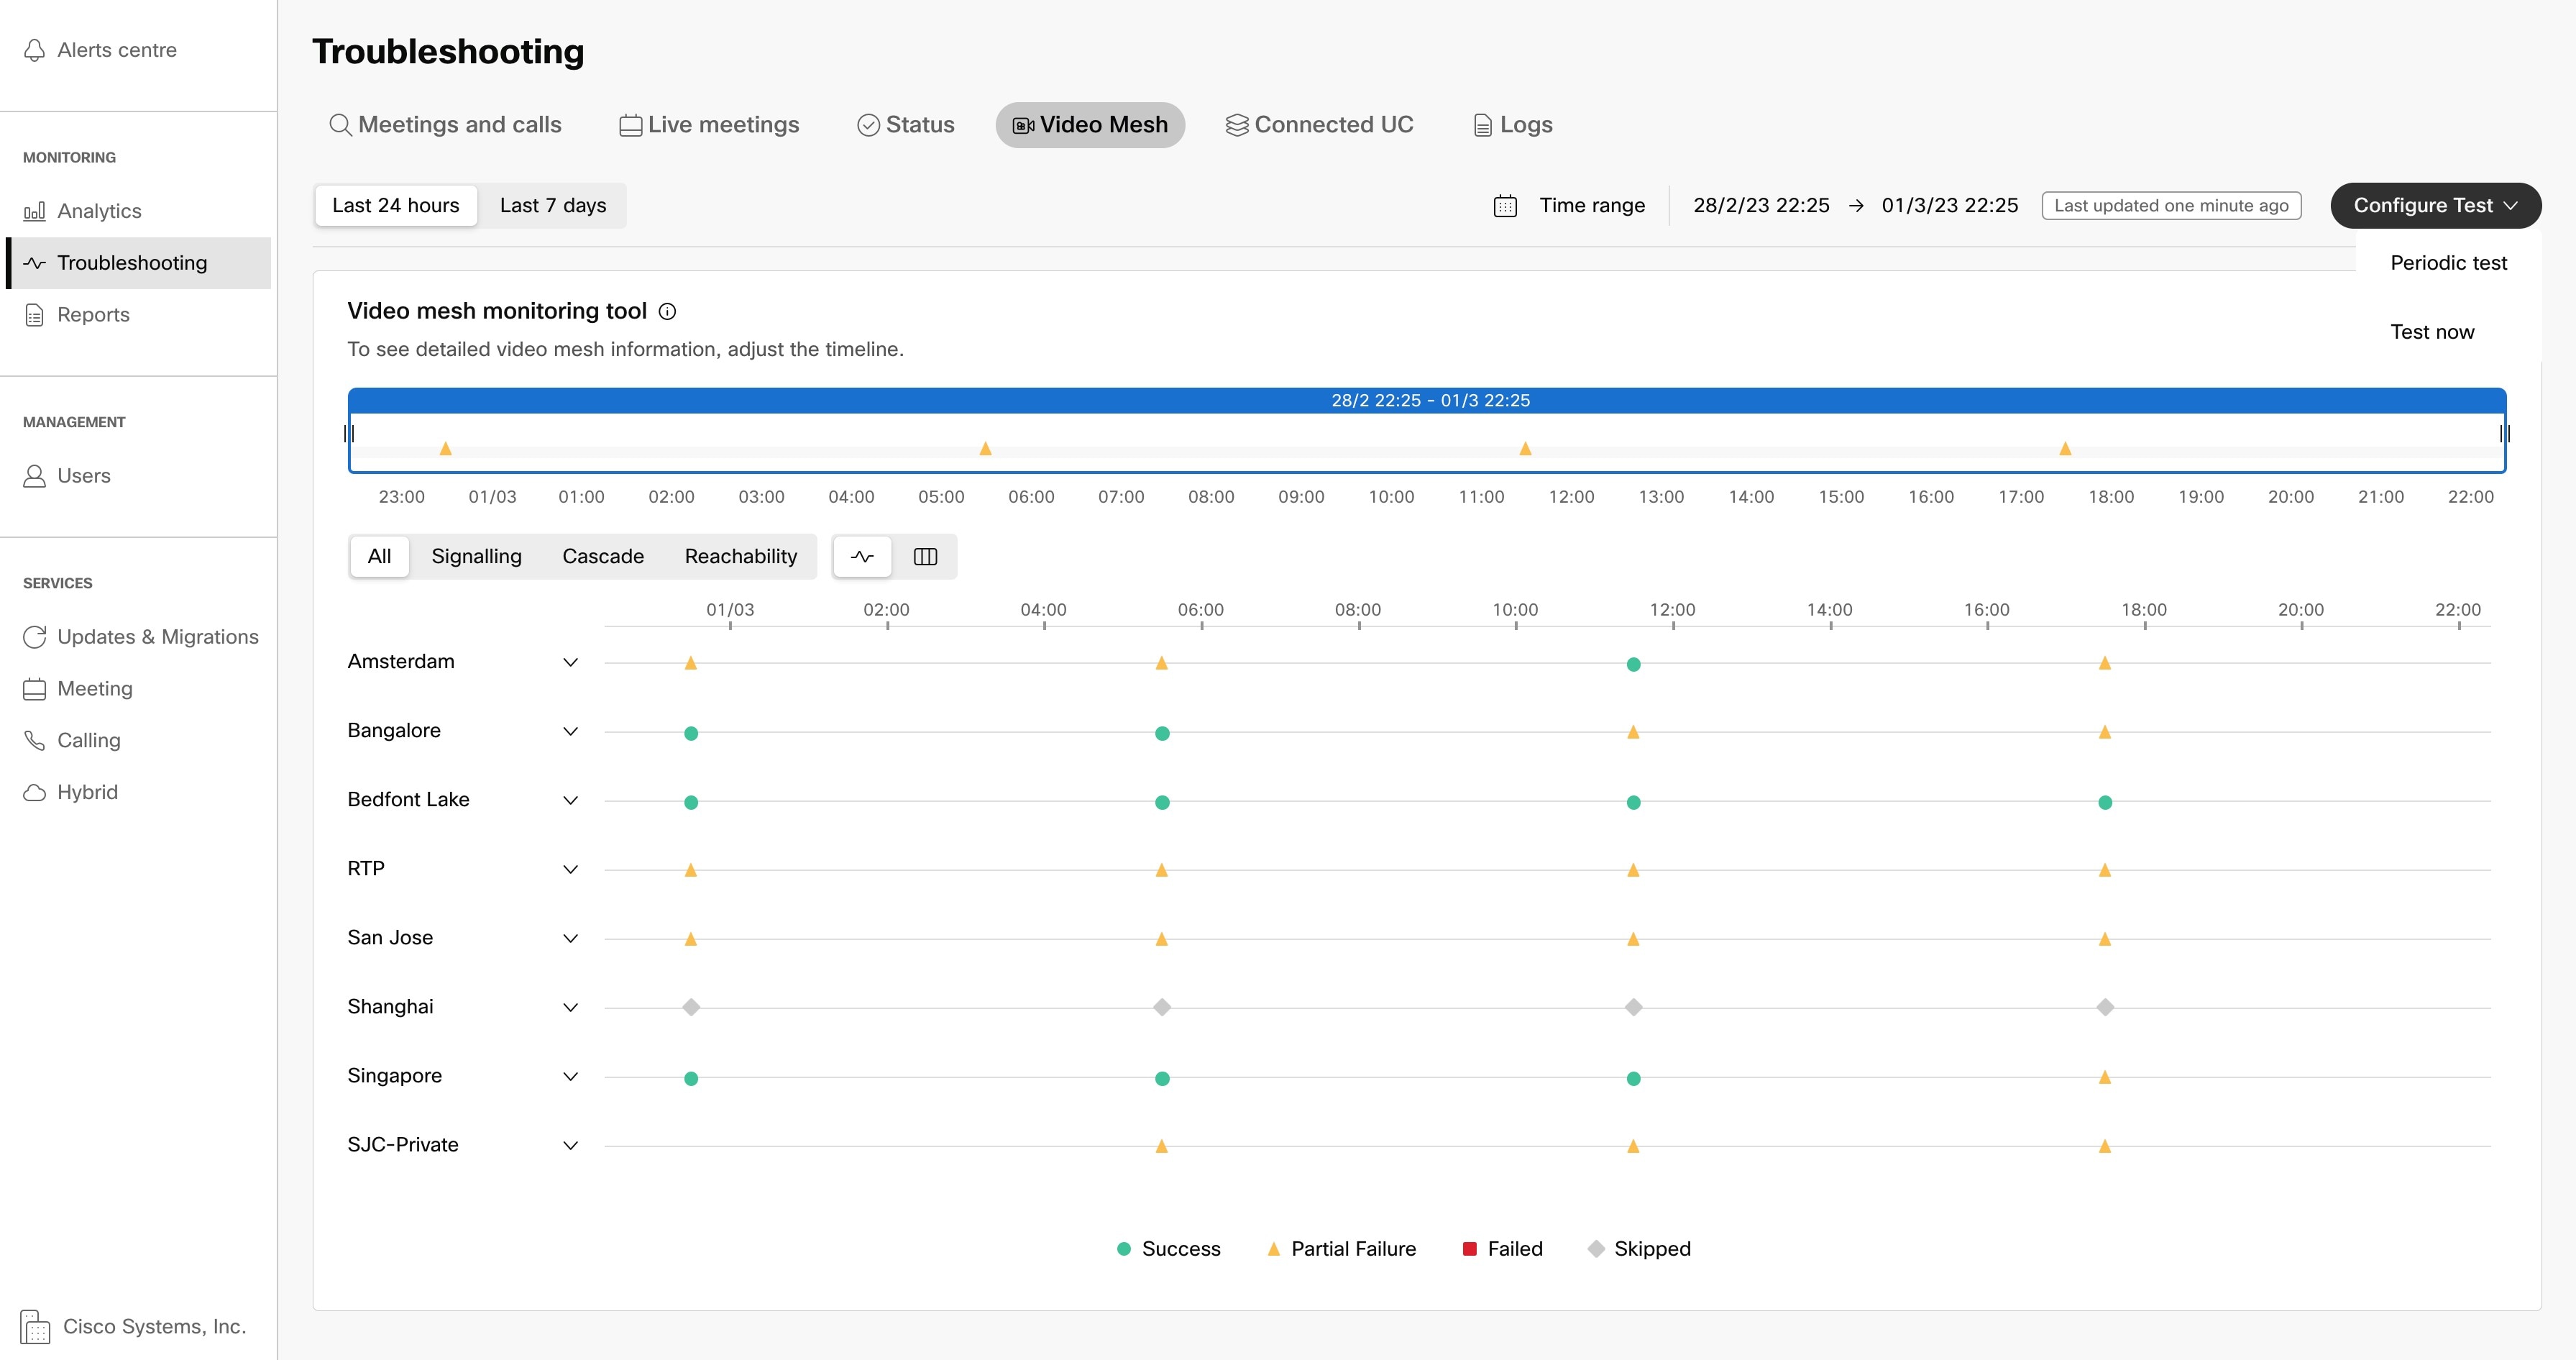The width and height of the screenshot is (2576, 1360).
Task: Expand the Amsterdam cluster row
Action: [570, 662]
